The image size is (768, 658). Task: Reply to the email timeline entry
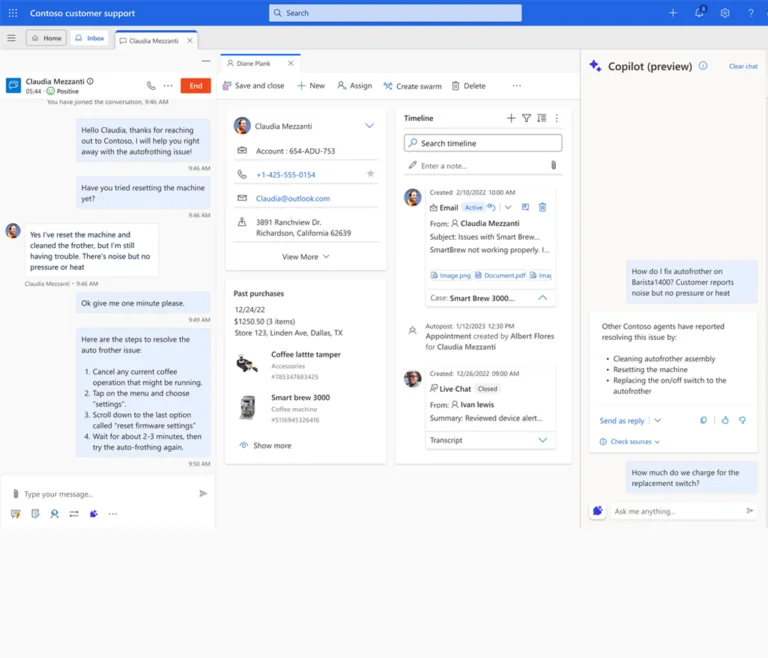click(491, 207)
